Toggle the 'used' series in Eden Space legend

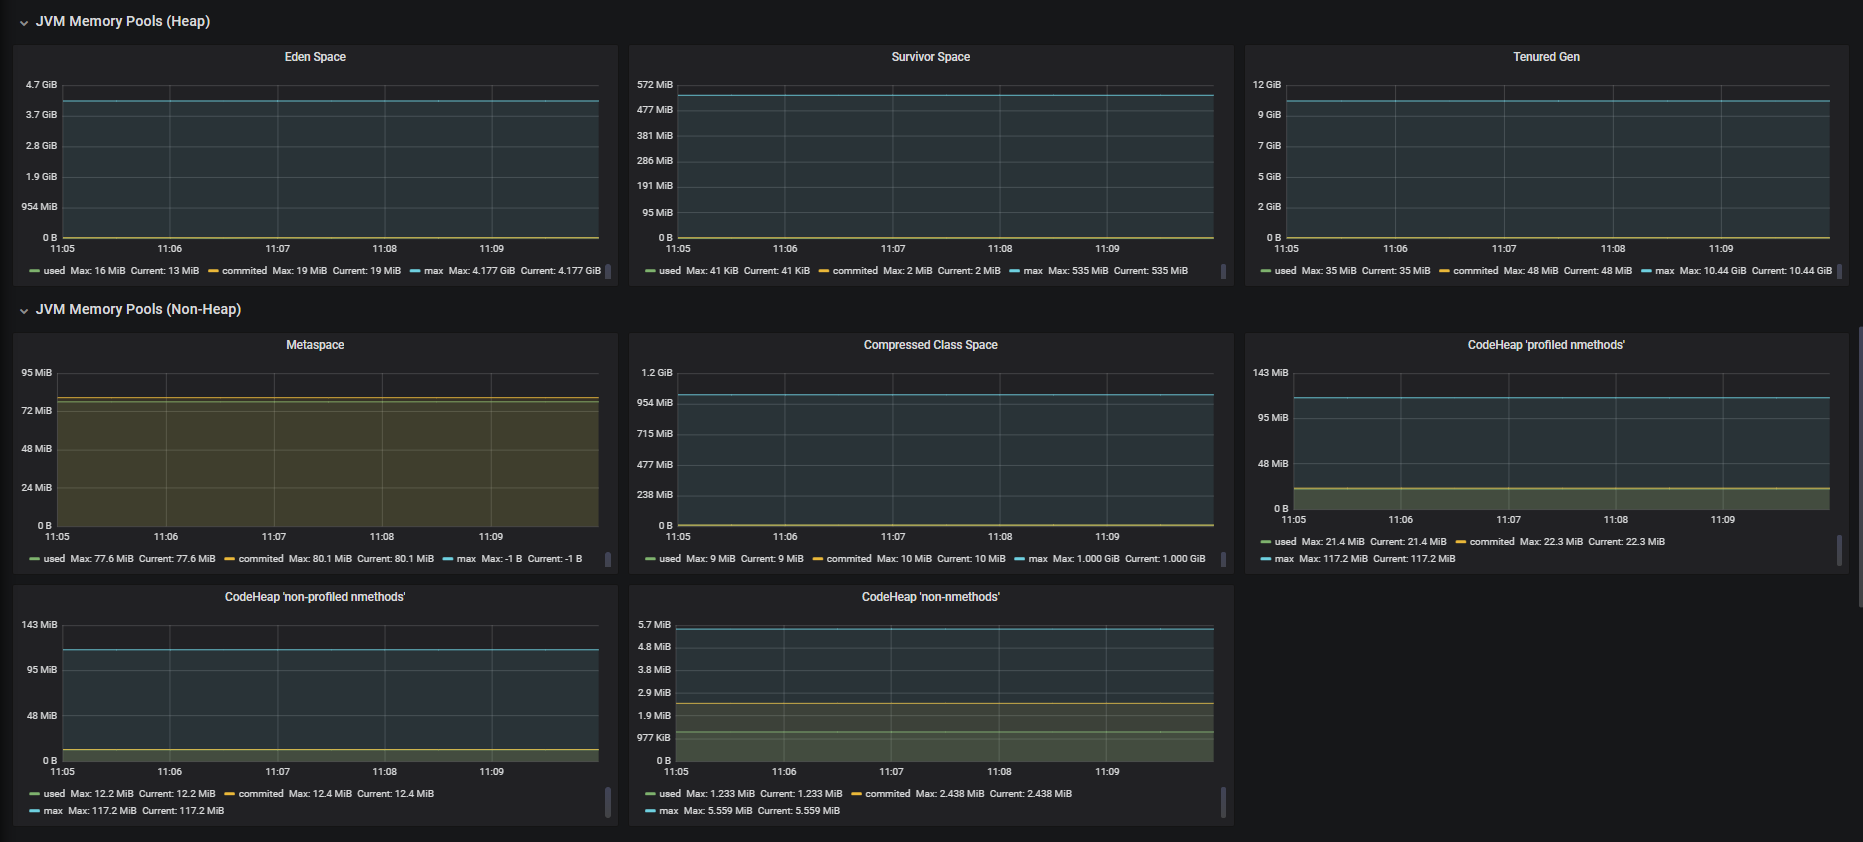pos(54,271)
